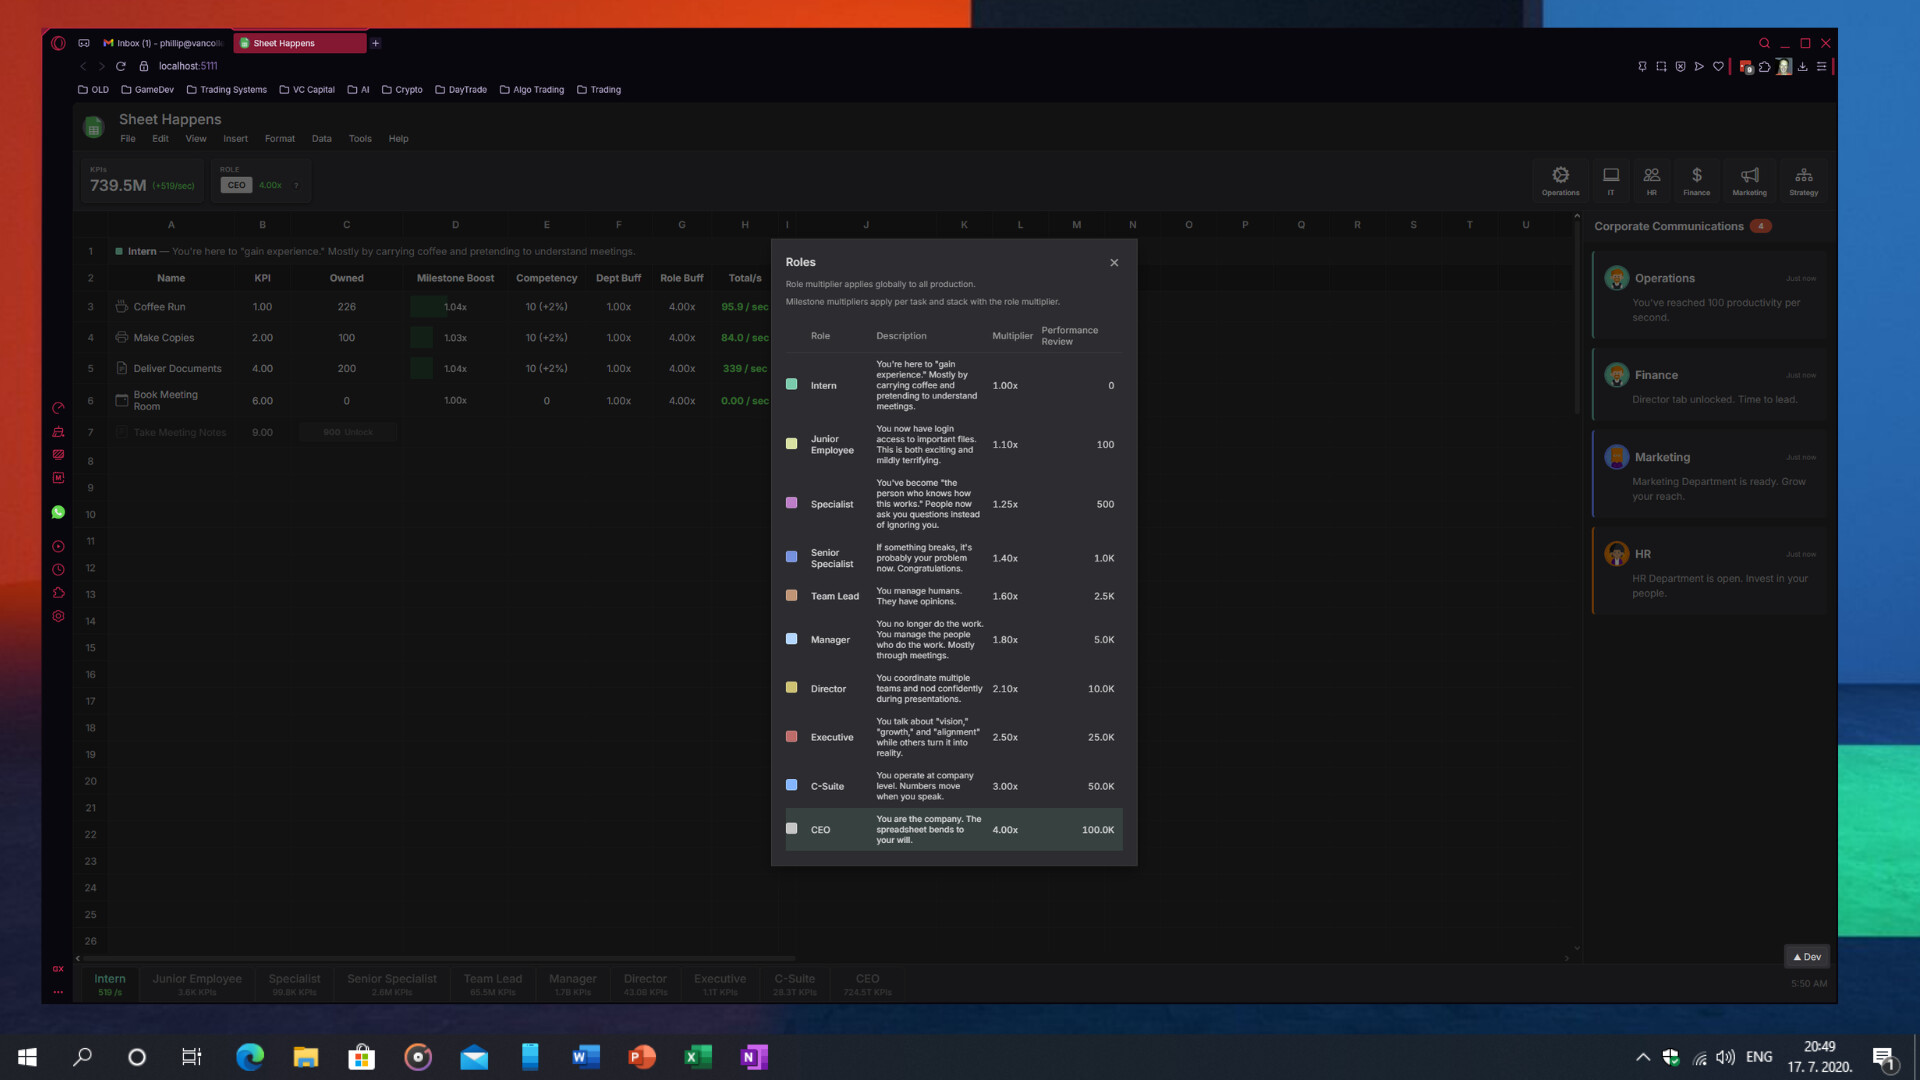Select the CEO row in Roles table

pos(953,829)
